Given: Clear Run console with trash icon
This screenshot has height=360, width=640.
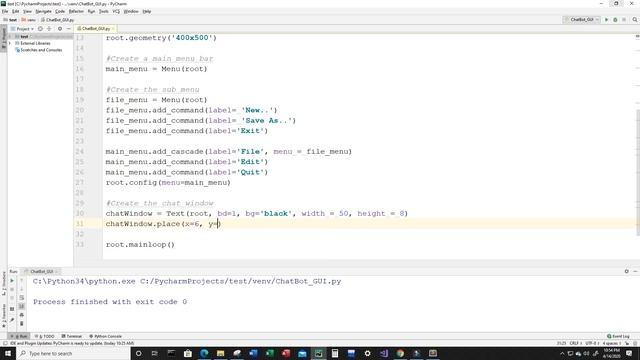Looking at the screenshot, I should tap(22, 323).
